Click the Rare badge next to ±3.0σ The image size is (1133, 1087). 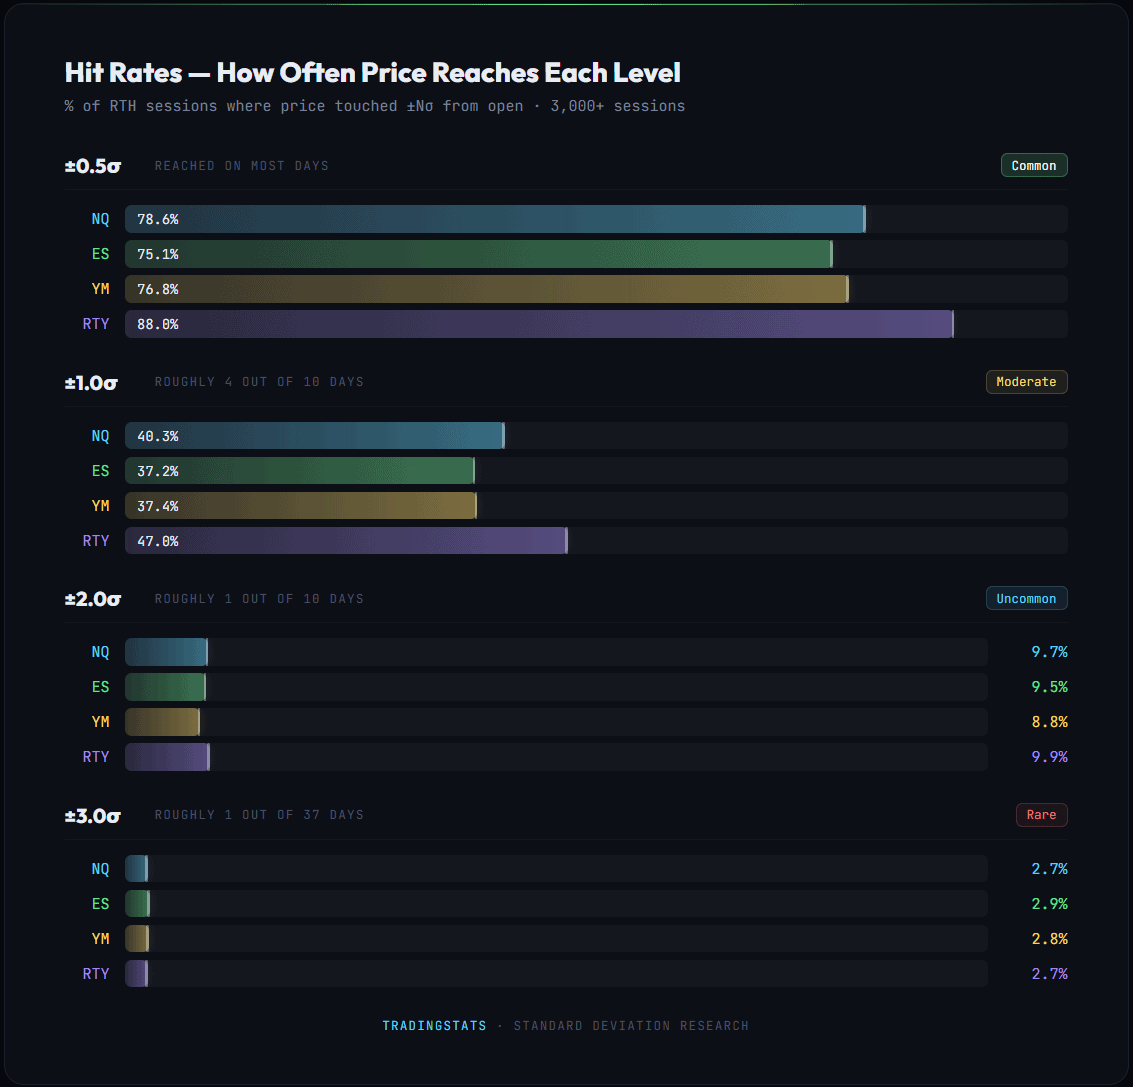click(1041, 814)
